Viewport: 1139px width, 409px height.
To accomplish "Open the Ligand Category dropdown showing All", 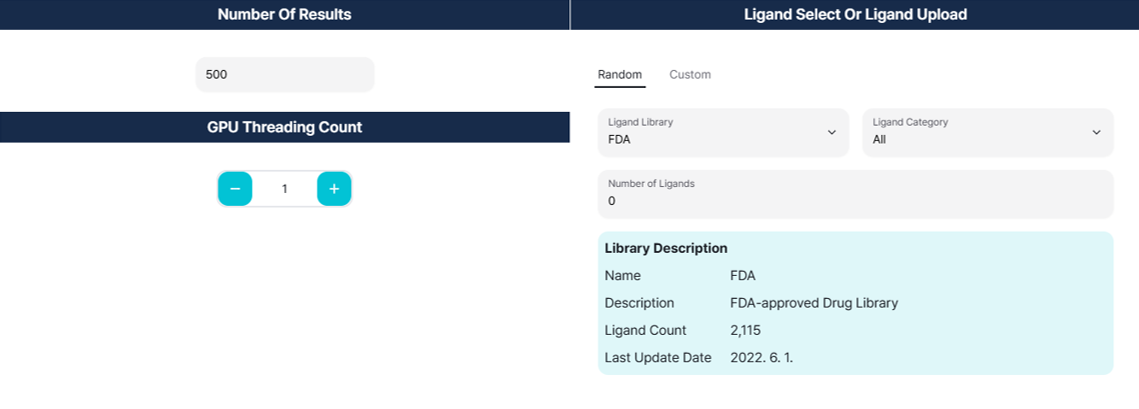I will (x=987, y=132).
